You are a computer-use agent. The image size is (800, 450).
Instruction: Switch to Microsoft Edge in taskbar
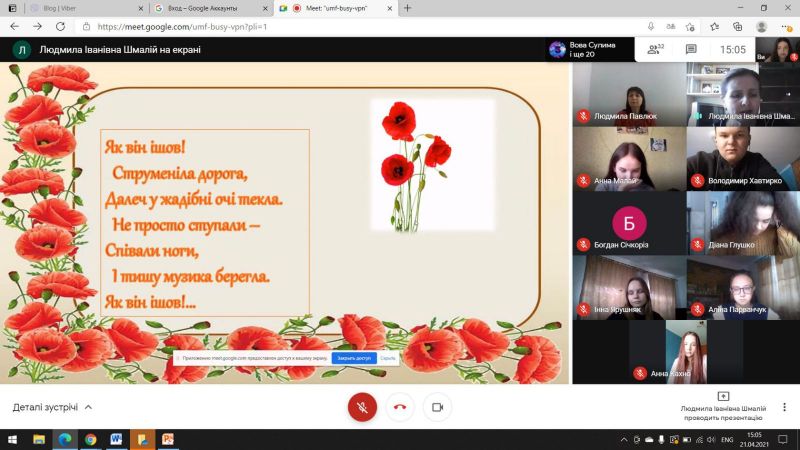pos(65,439)
